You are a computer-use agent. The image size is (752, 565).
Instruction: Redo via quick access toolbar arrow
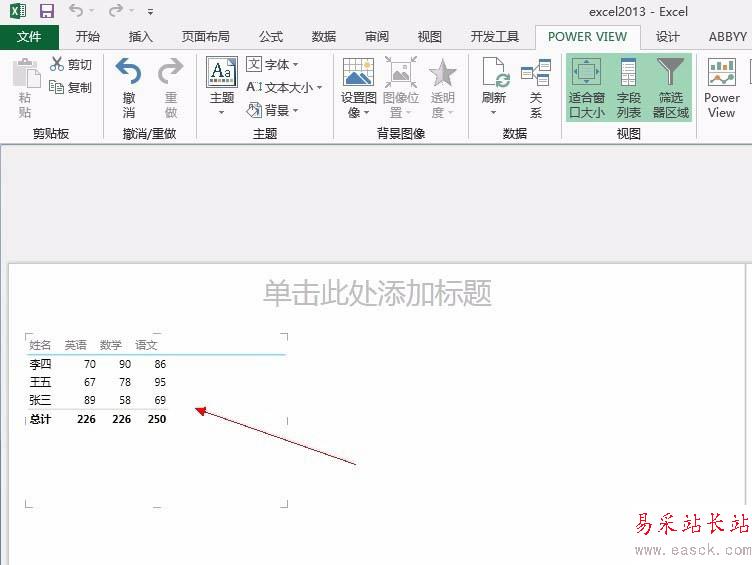(116, 11)
